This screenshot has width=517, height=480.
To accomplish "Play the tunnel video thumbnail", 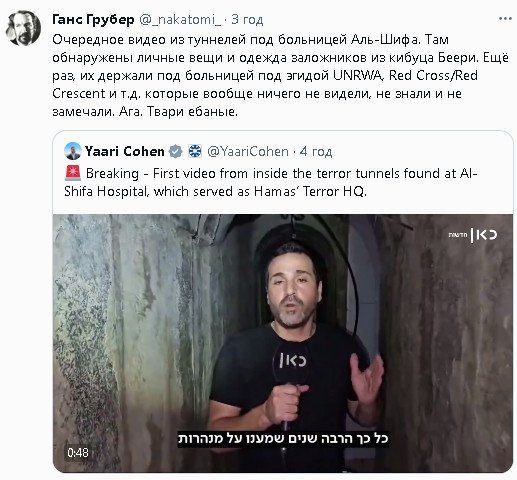I will pyautogui.click(x=283, y=343).
